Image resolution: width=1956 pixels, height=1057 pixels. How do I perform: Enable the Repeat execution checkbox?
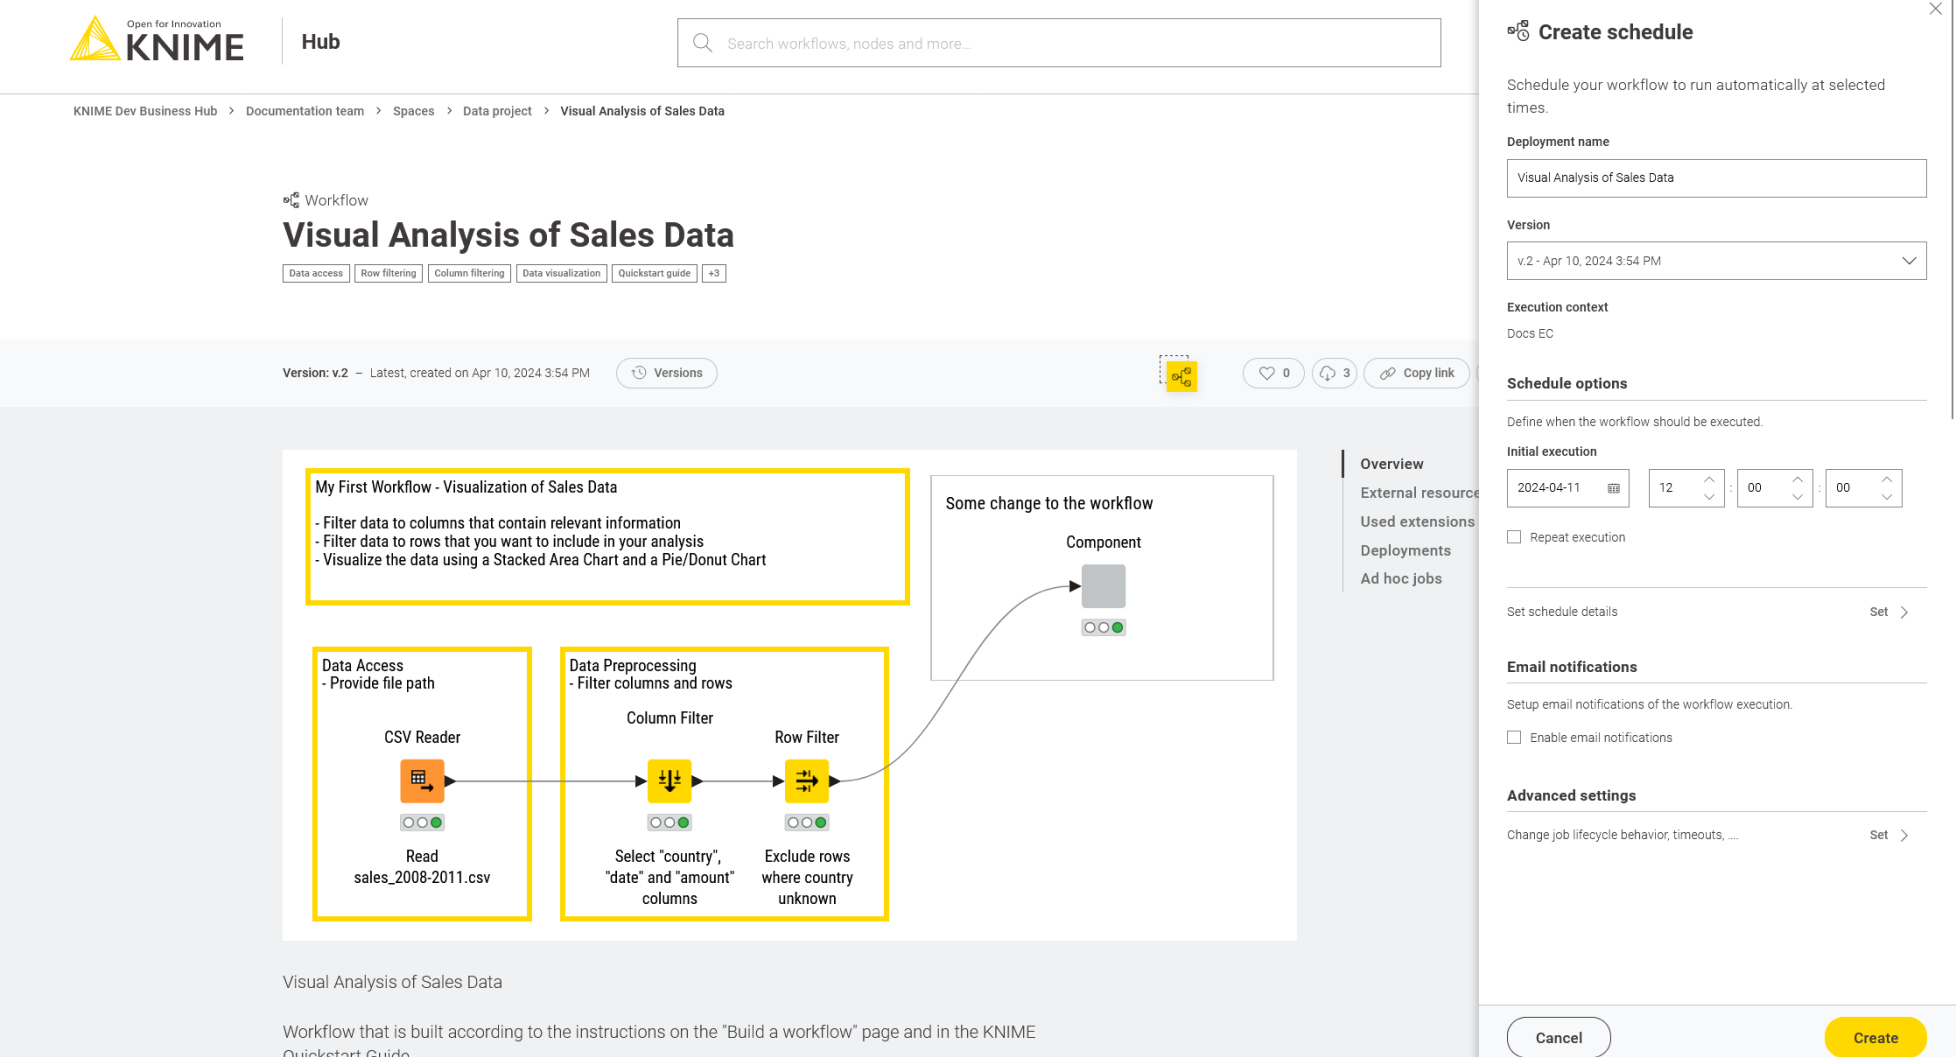1514,537
